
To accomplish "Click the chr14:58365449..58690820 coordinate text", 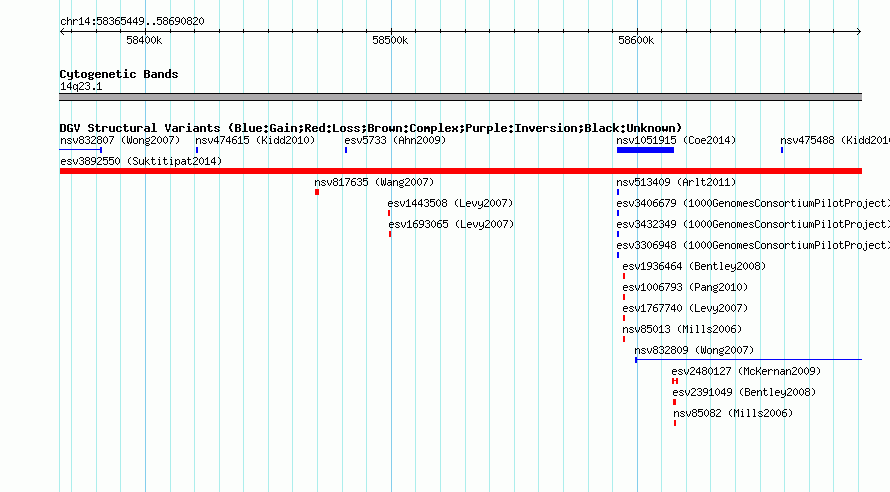I will (132, 22).
